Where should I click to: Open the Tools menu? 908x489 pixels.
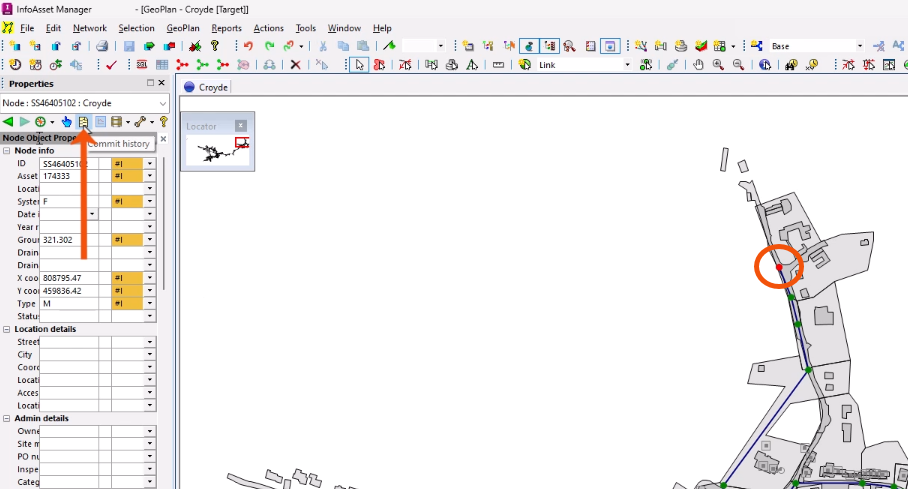click(306, 28)
